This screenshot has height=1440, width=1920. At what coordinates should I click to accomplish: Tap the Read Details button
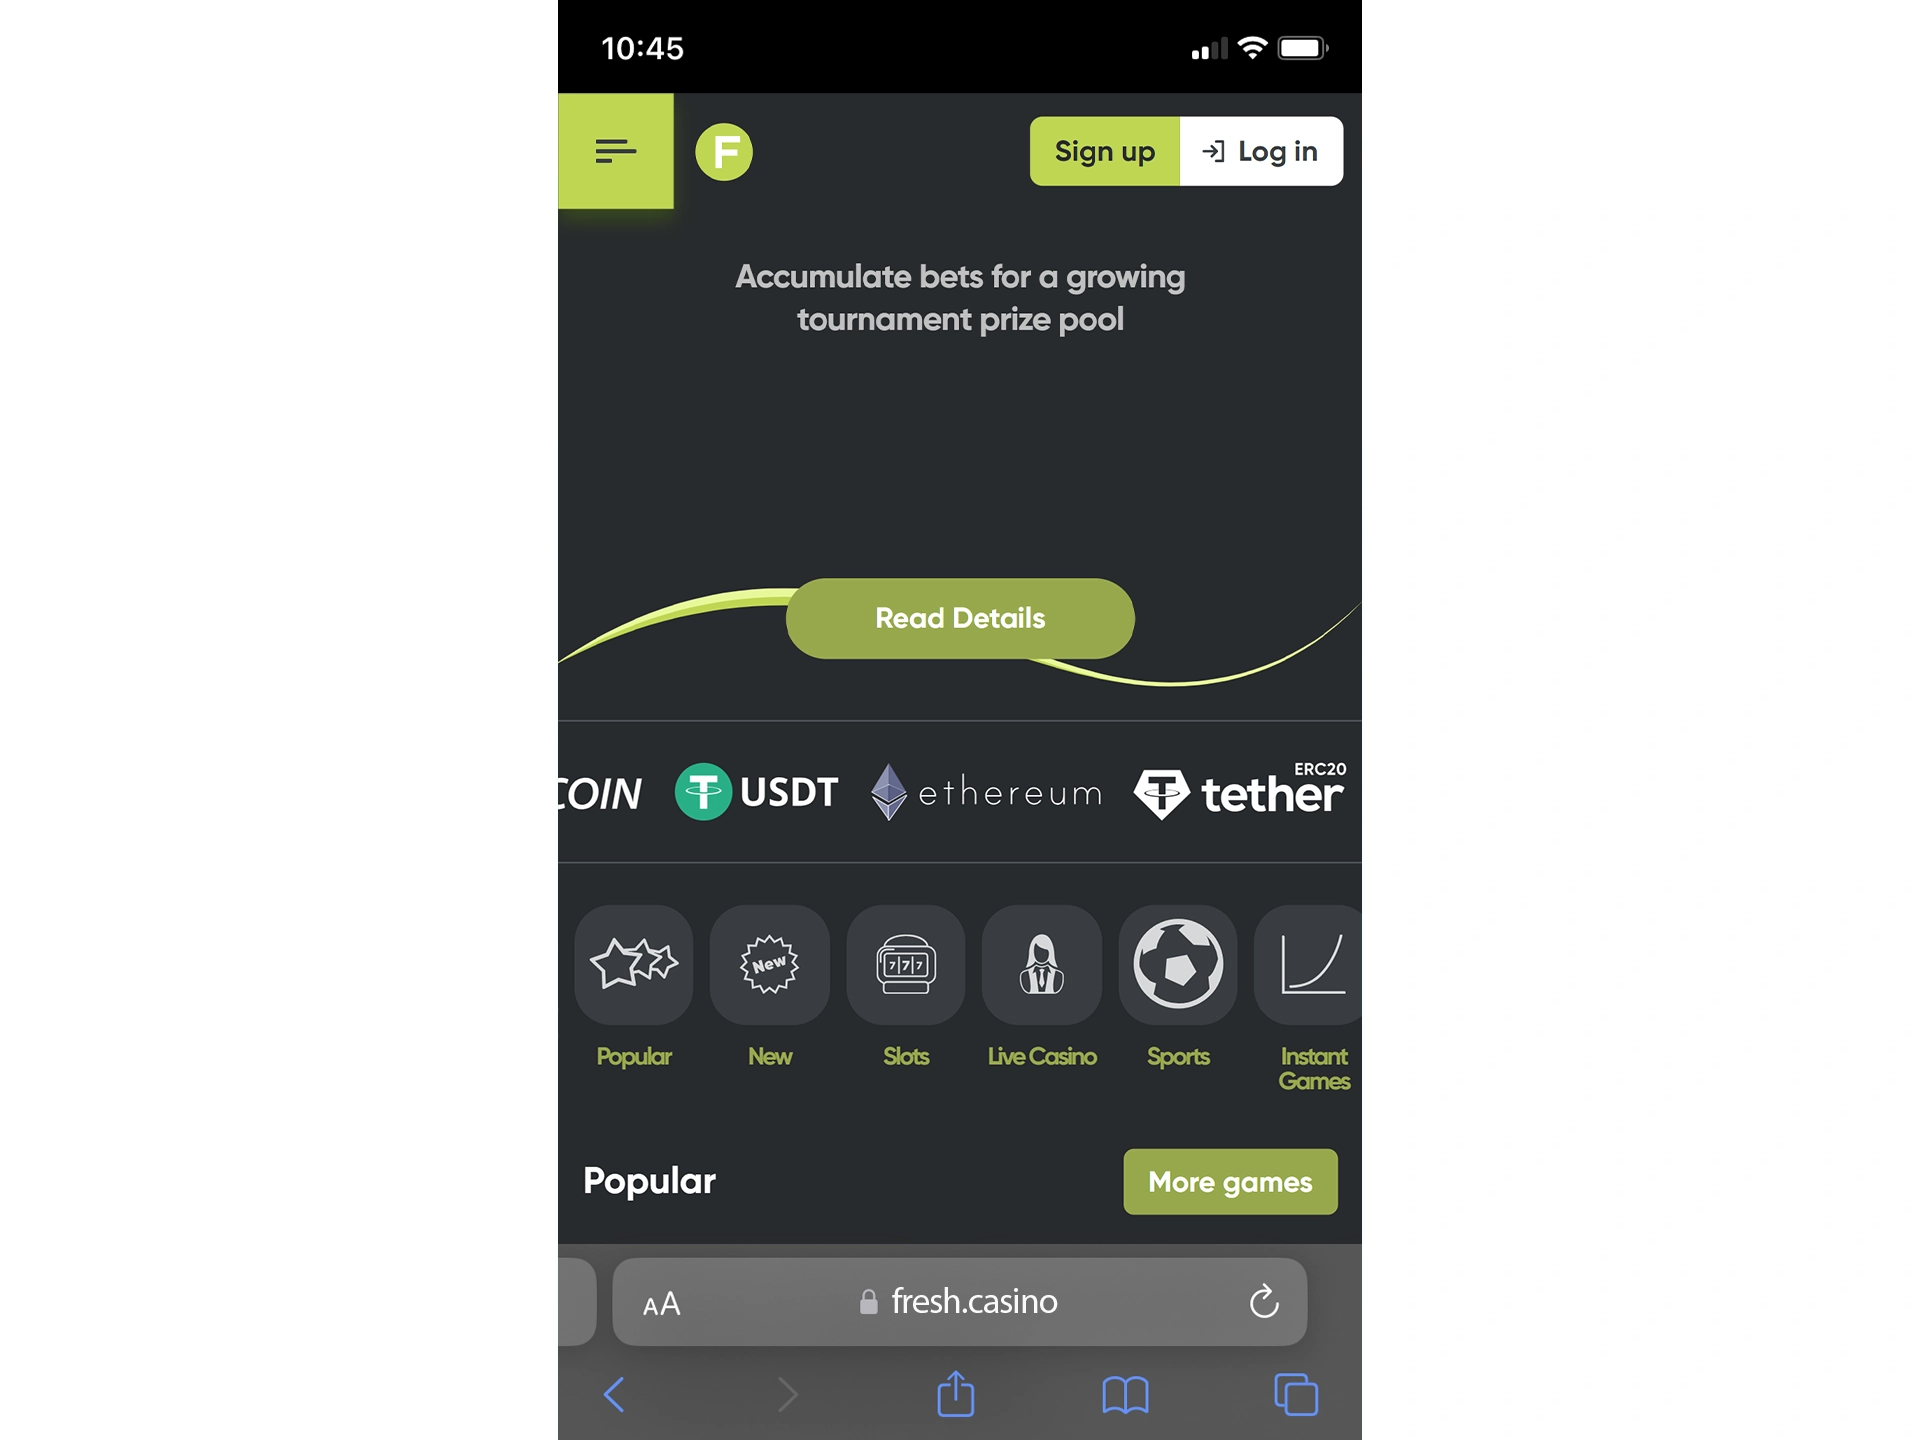pyautogui.click(x=960, y=617)
